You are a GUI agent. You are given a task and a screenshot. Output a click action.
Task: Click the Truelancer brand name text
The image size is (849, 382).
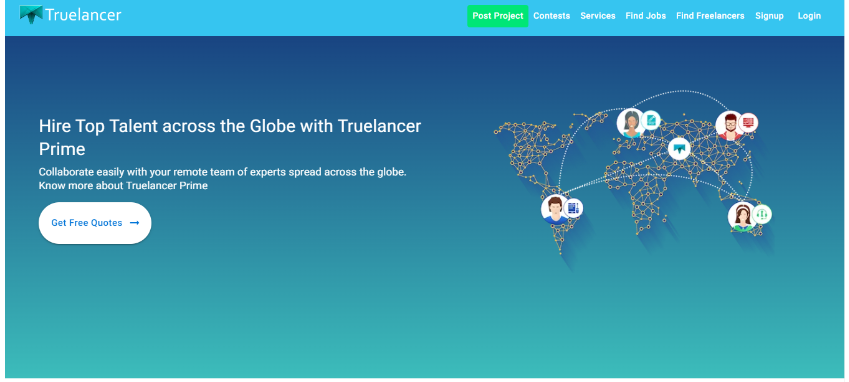(83, 15)
